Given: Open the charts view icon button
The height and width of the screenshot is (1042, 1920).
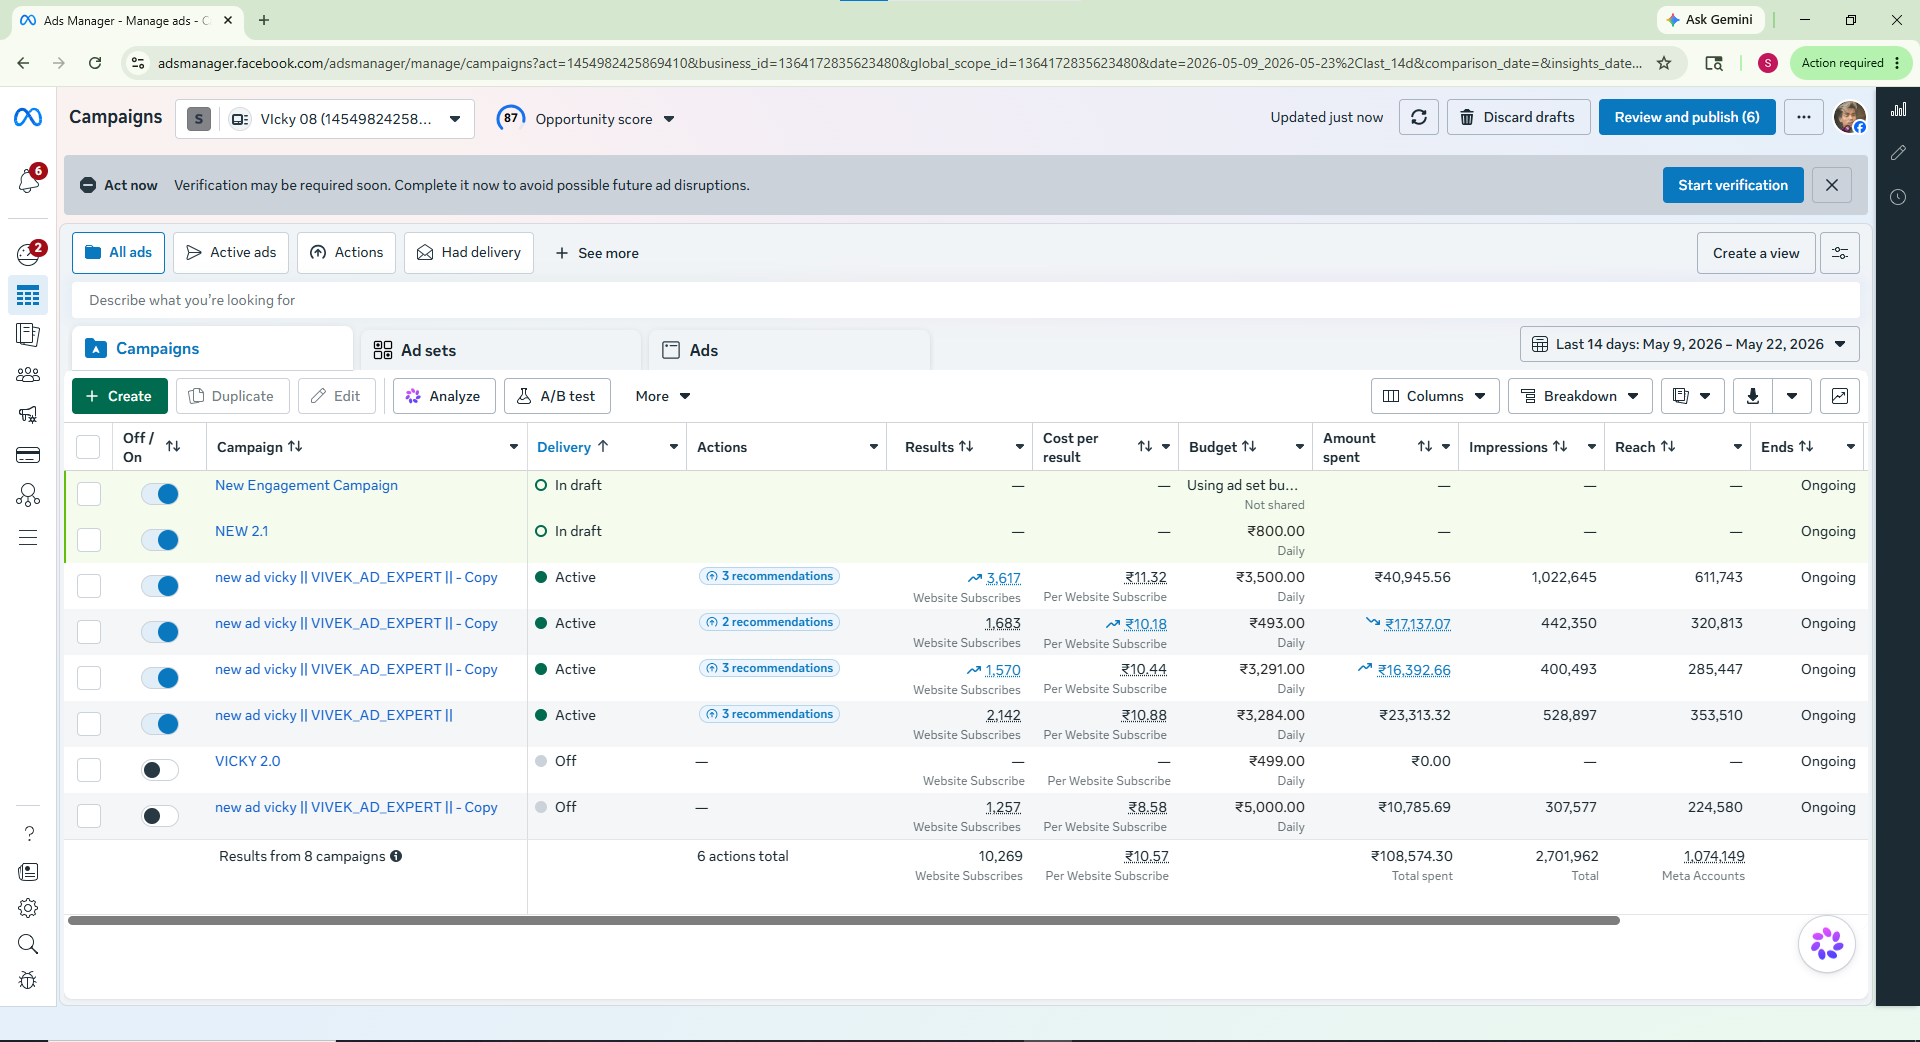Looking at the screenshot, I should [x=1840, y=396].
